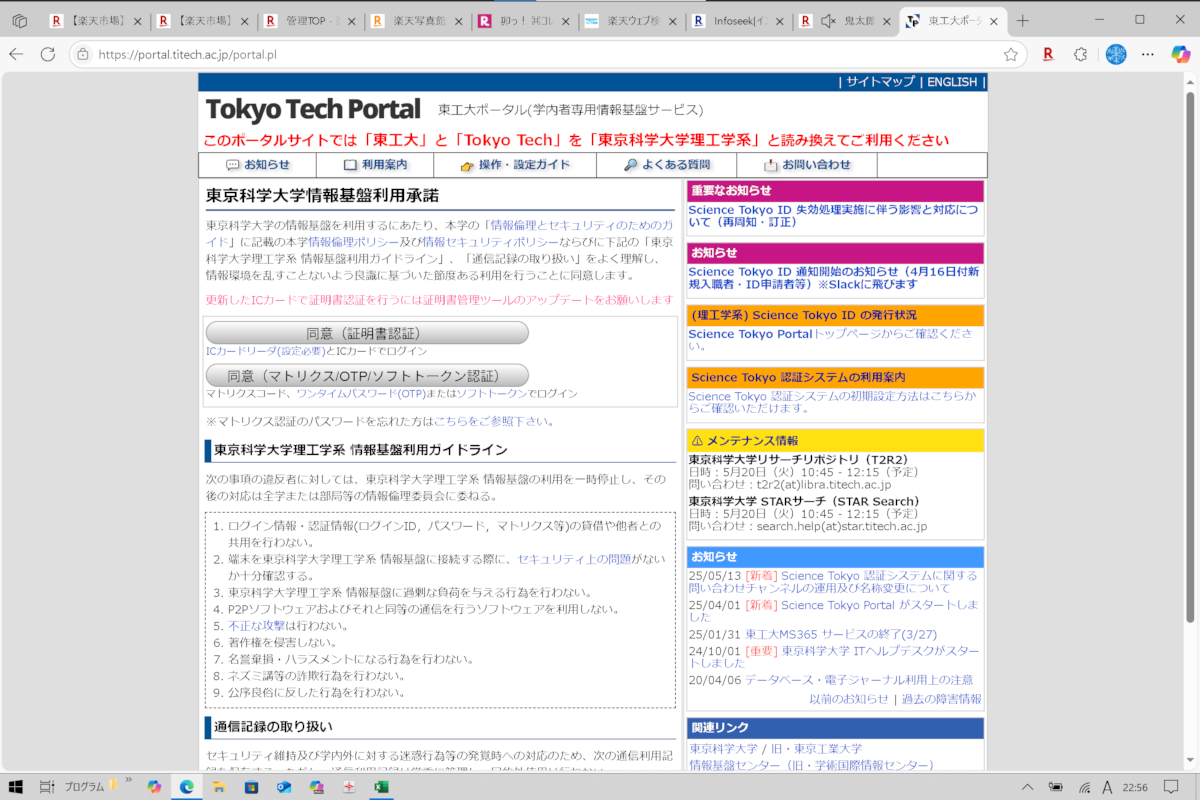Open Task View on the taskbar
The image size is (1200, 800).
tap(48, 787)
